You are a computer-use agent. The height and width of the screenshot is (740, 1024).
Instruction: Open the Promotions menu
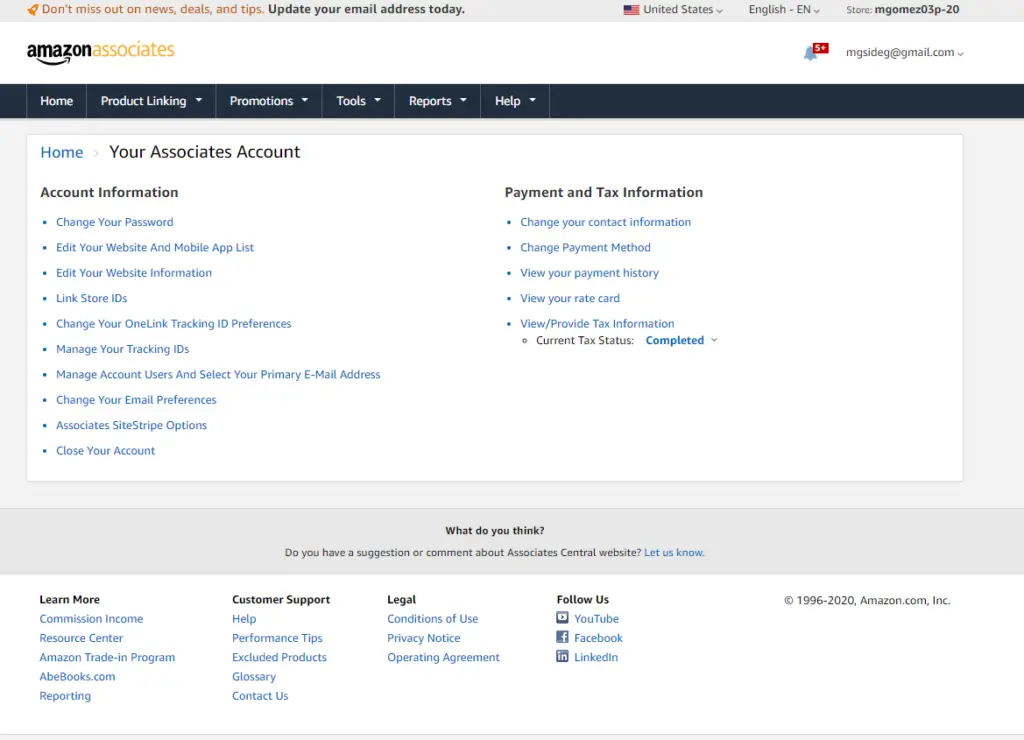tap(268, 101)
